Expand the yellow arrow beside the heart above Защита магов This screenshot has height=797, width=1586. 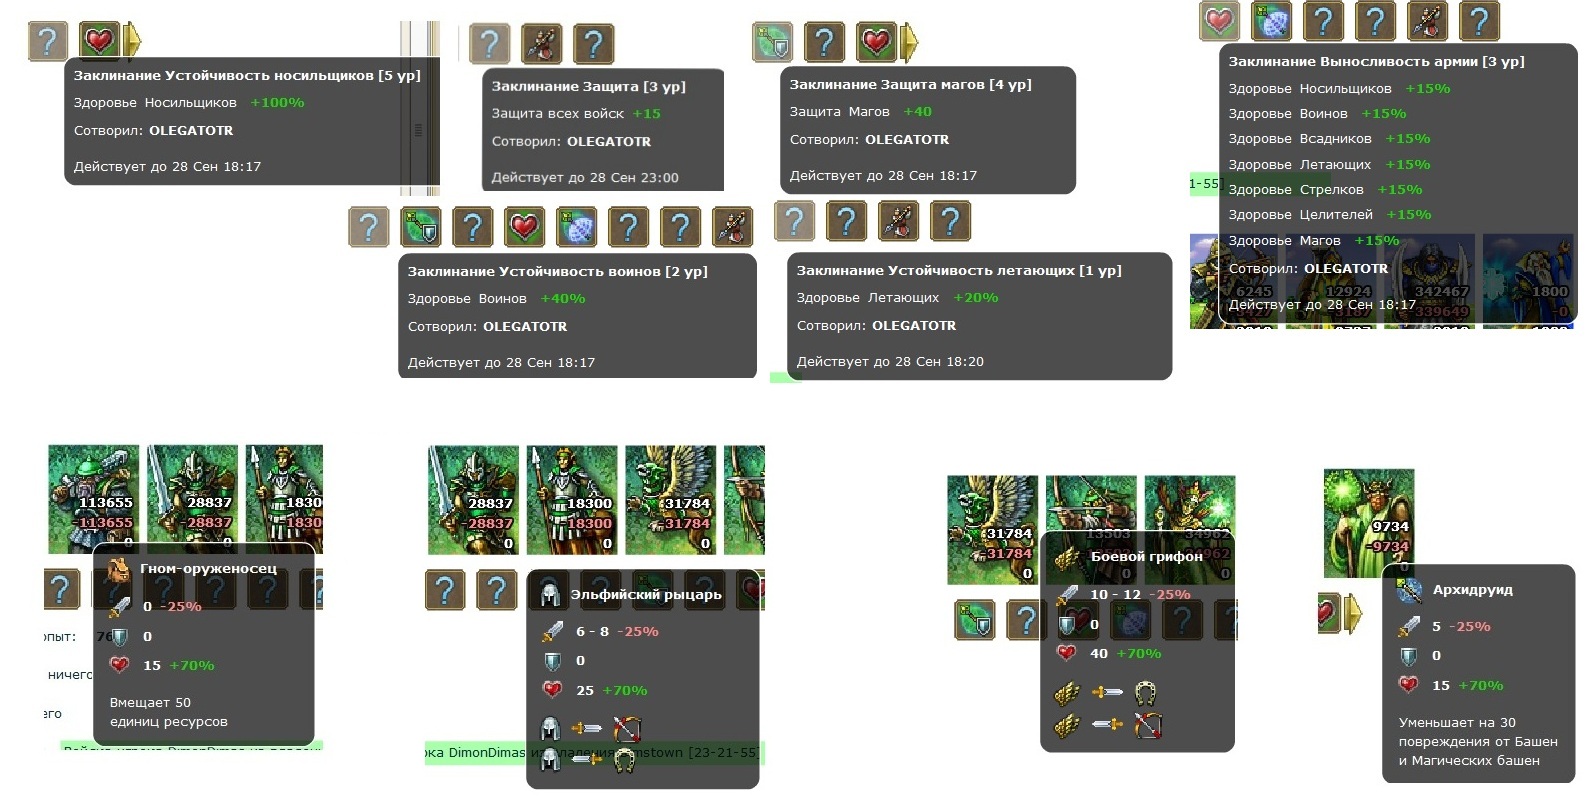908,42
